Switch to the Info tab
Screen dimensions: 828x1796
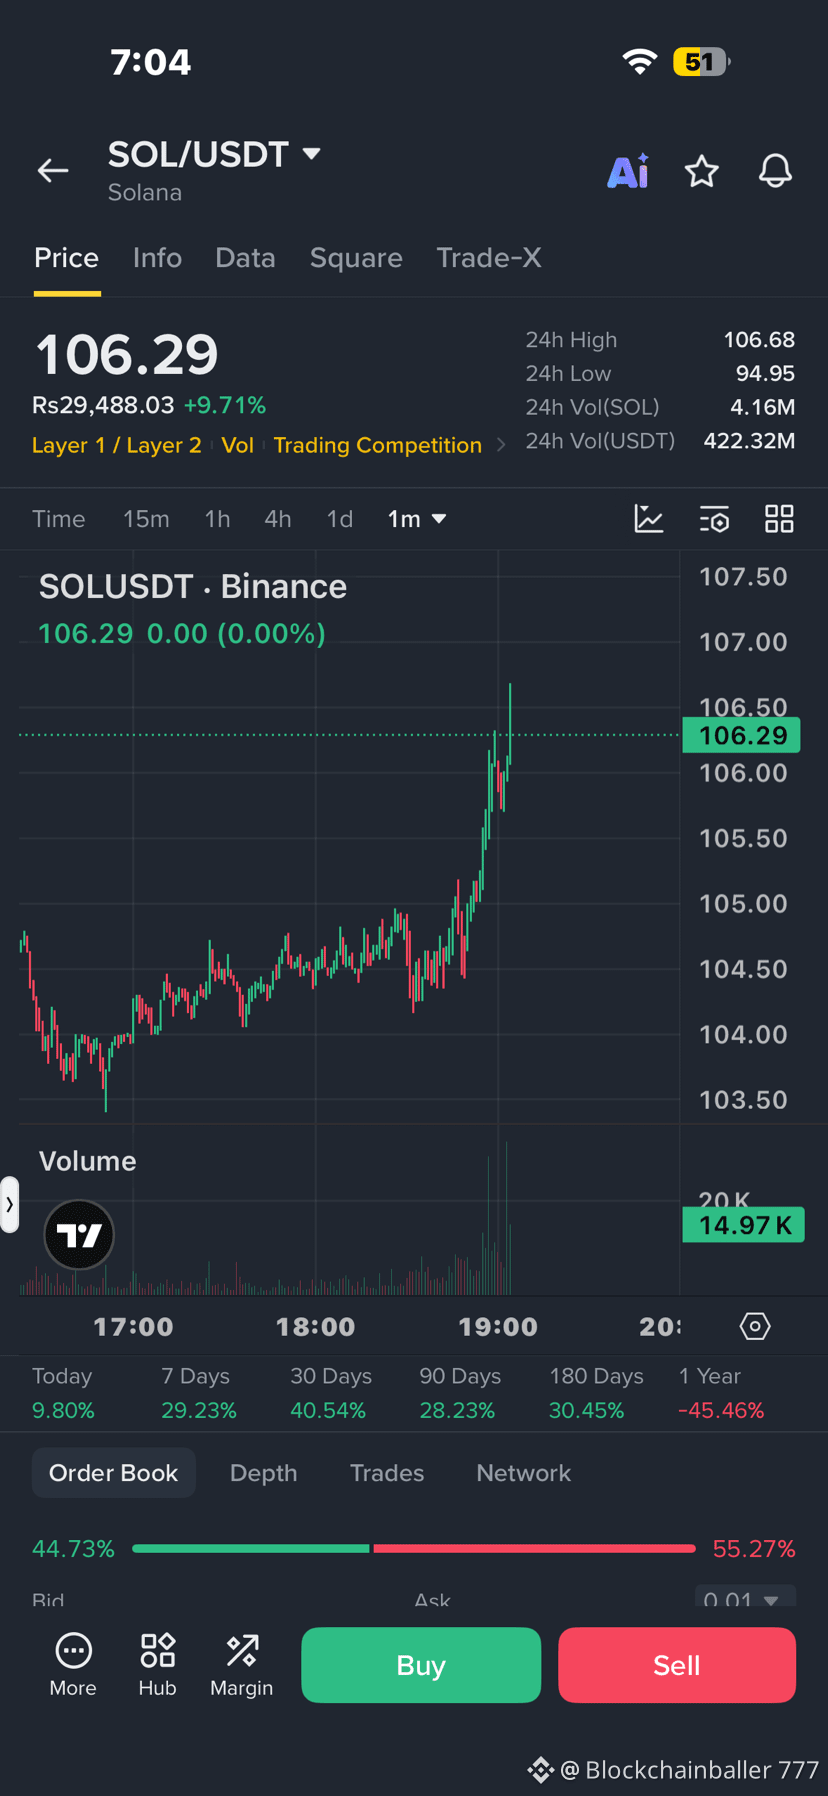tap(157, 258)
